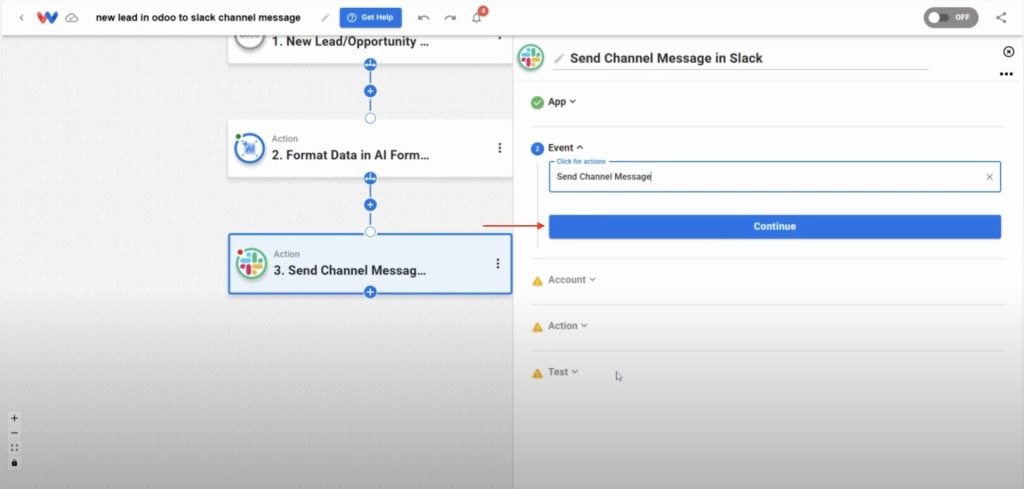Click the path connector under step 2
This screenshot has width=1024, height=489.
(x=370, y=178)
